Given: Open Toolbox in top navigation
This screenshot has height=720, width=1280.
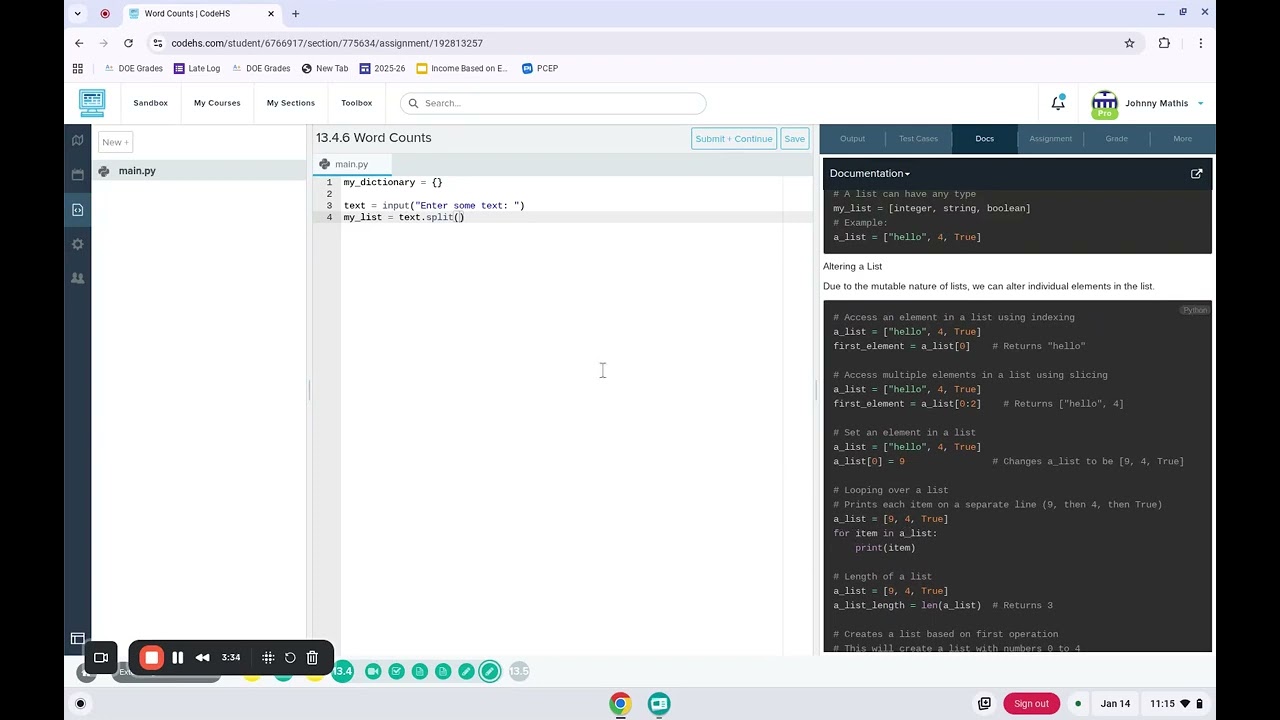Looking at the screenshot, I should coord(356,103).
